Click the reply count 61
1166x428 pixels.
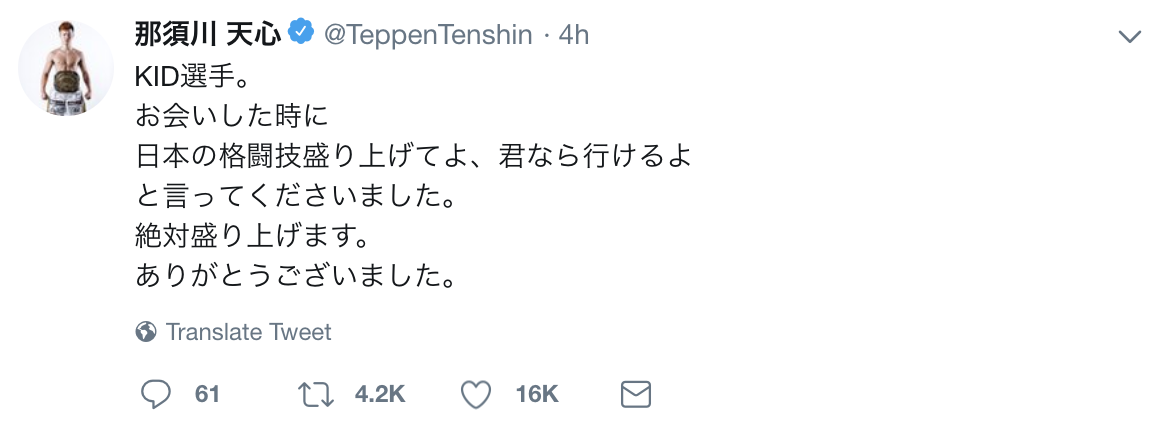207,394
